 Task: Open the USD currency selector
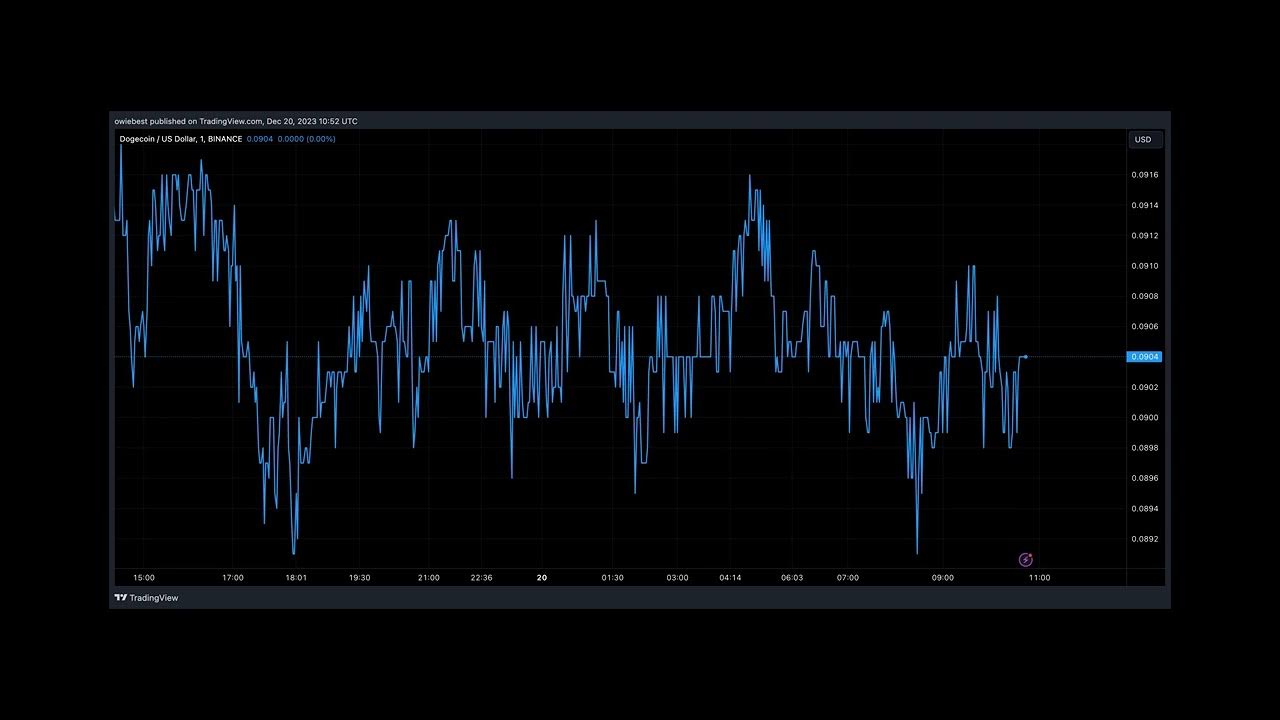click(1142, 140)
